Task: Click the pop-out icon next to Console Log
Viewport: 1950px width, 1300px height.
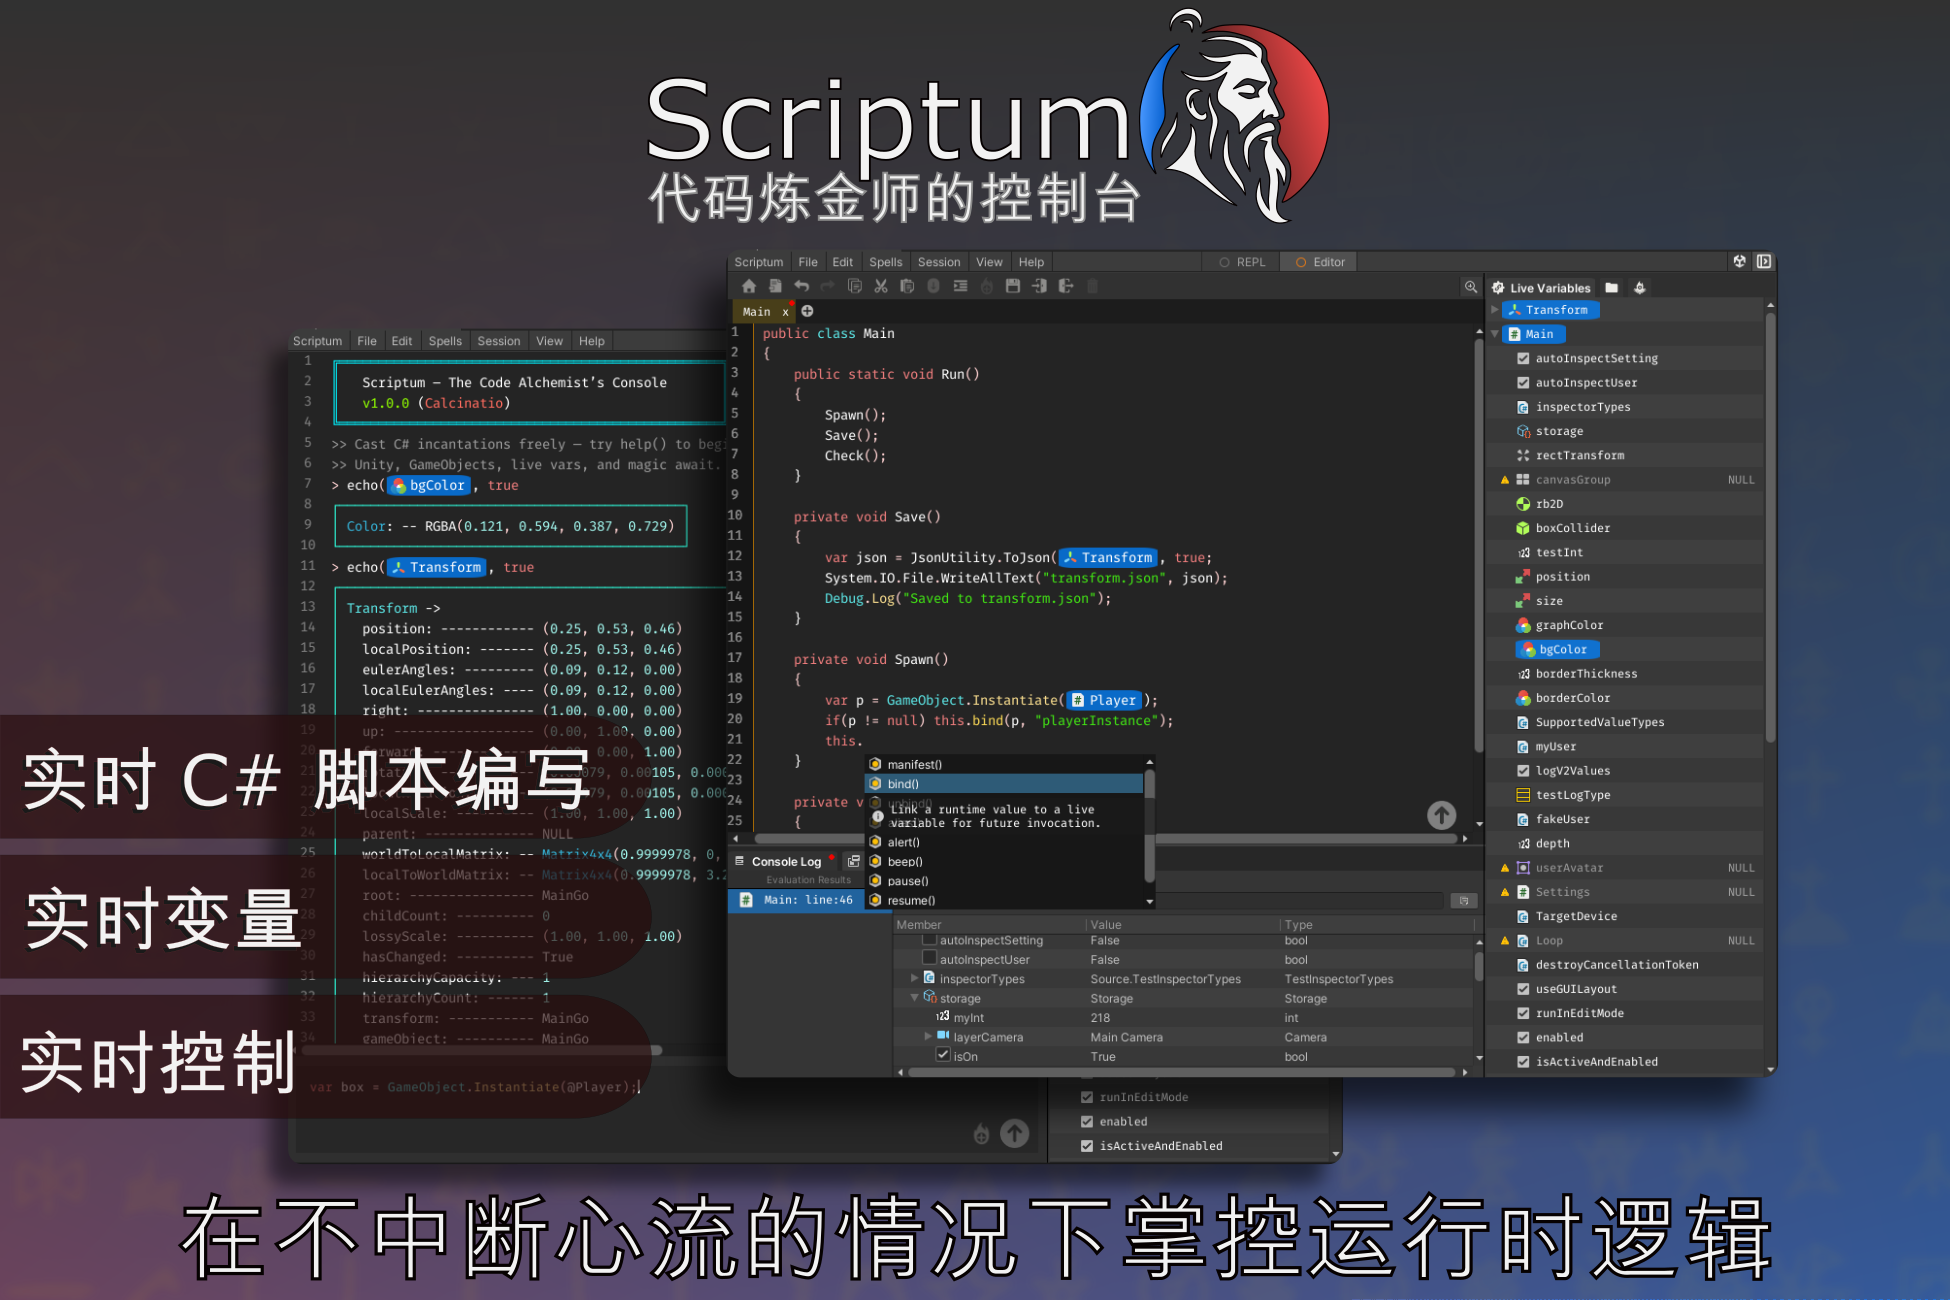Action: click(853, 861)
